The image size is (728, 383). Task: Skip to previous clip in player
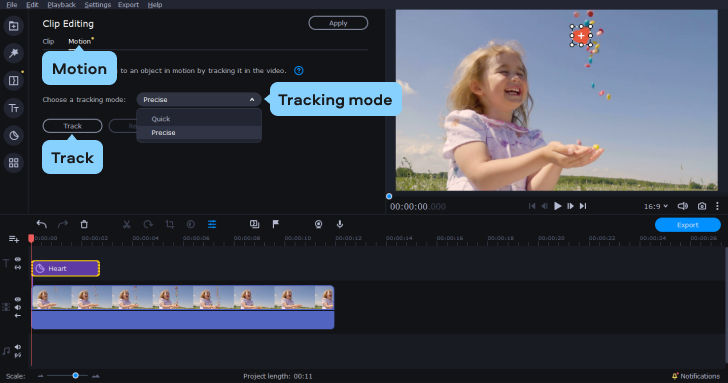[532, 206]
